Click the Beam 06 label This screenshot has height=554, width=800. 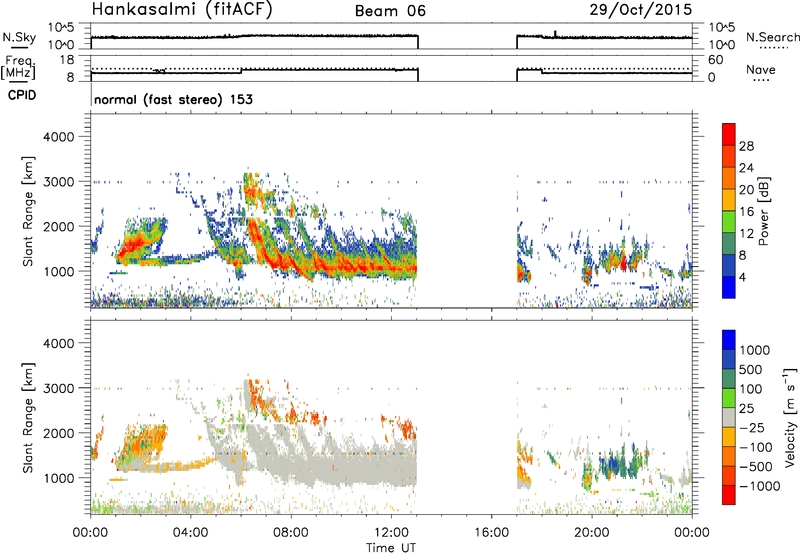390,11
